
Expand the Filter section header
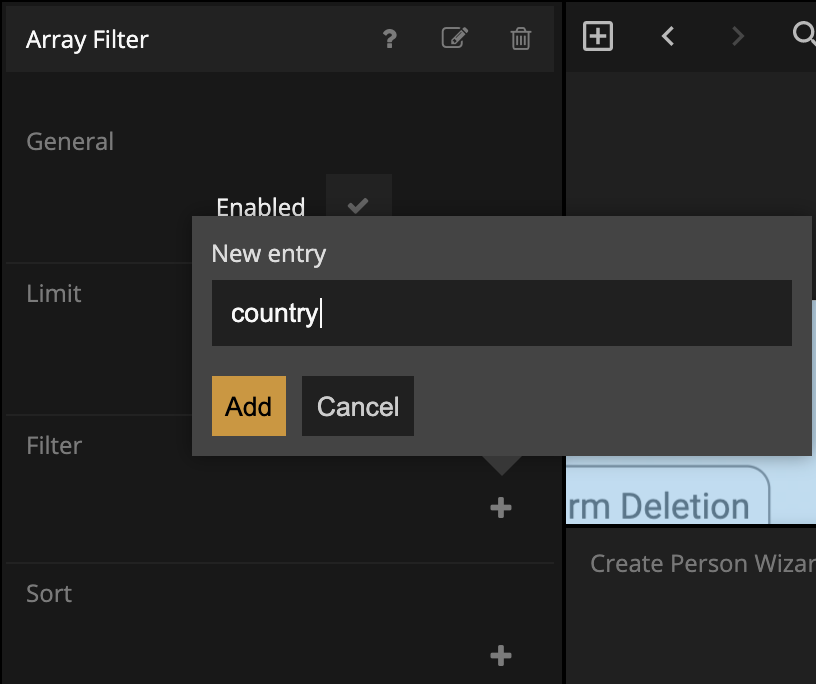click(x=54, y=446)
